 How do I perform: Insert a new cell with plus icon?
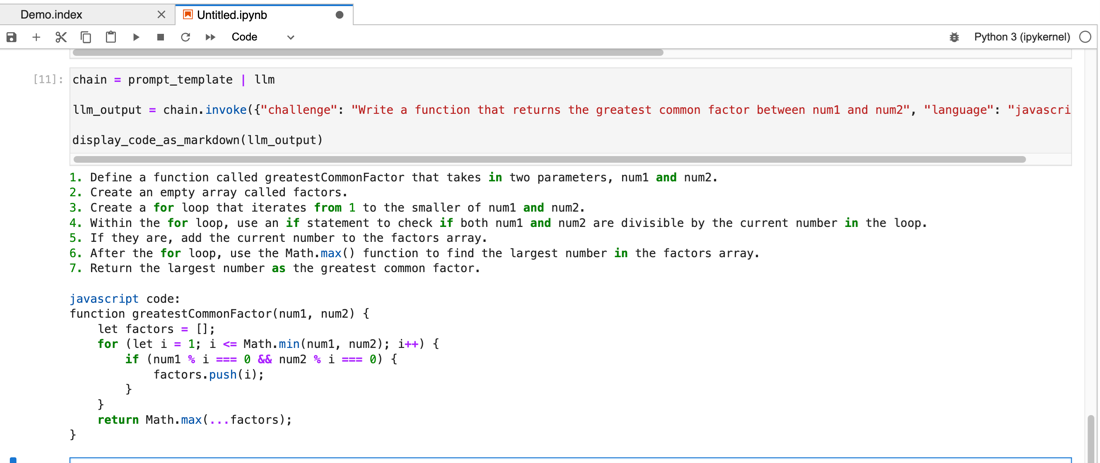click(x=36, y=37)
